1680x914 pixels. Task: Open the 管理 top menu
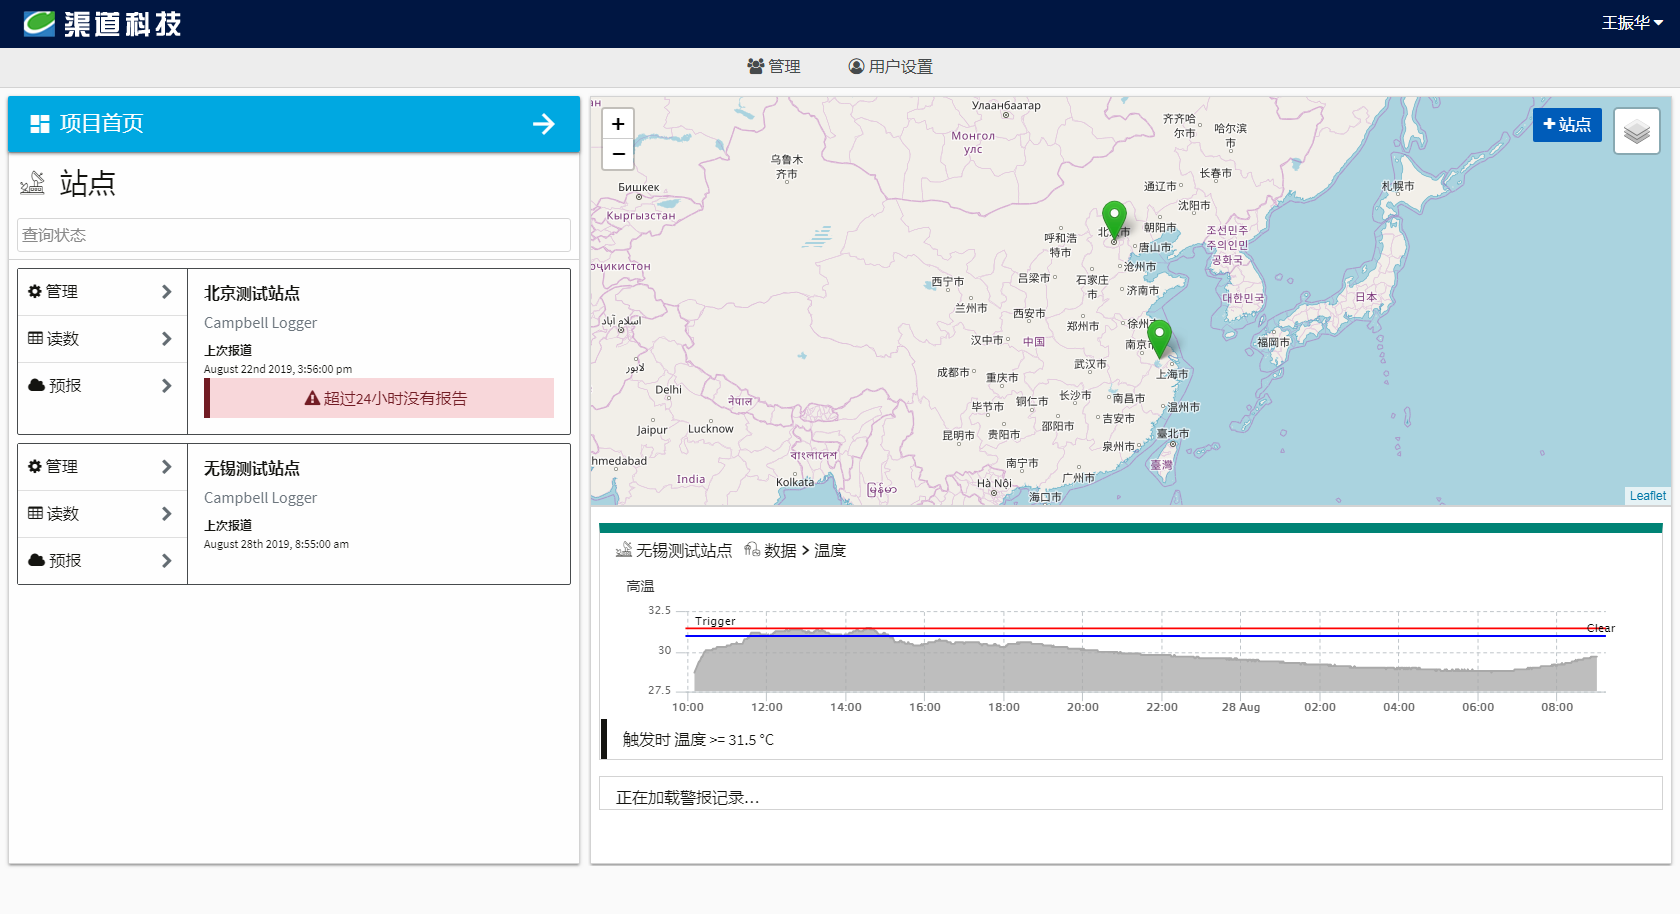pyautogui.click(x=774, y=66)
